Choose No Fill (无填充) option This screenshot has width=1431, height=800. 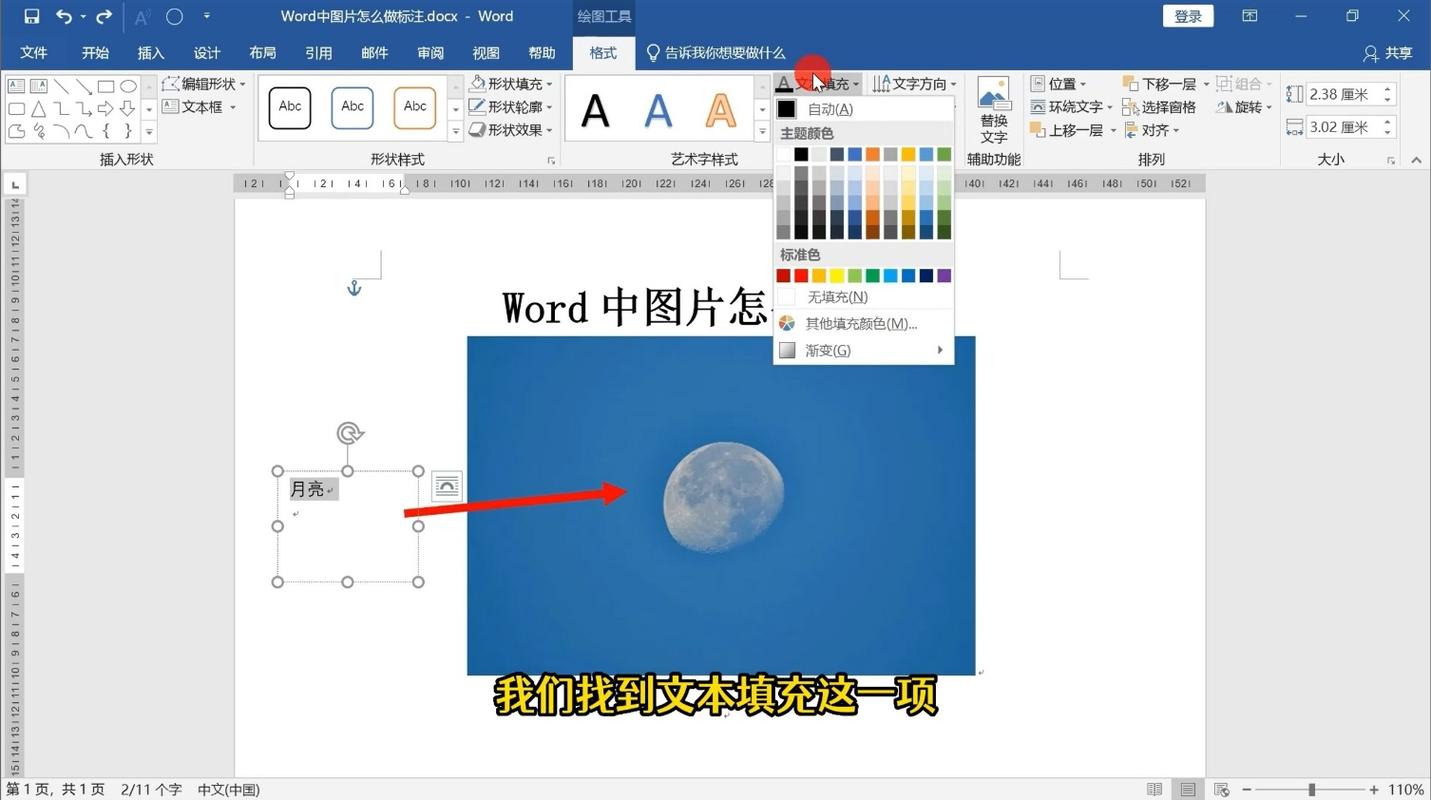click(x=863, y=297)
